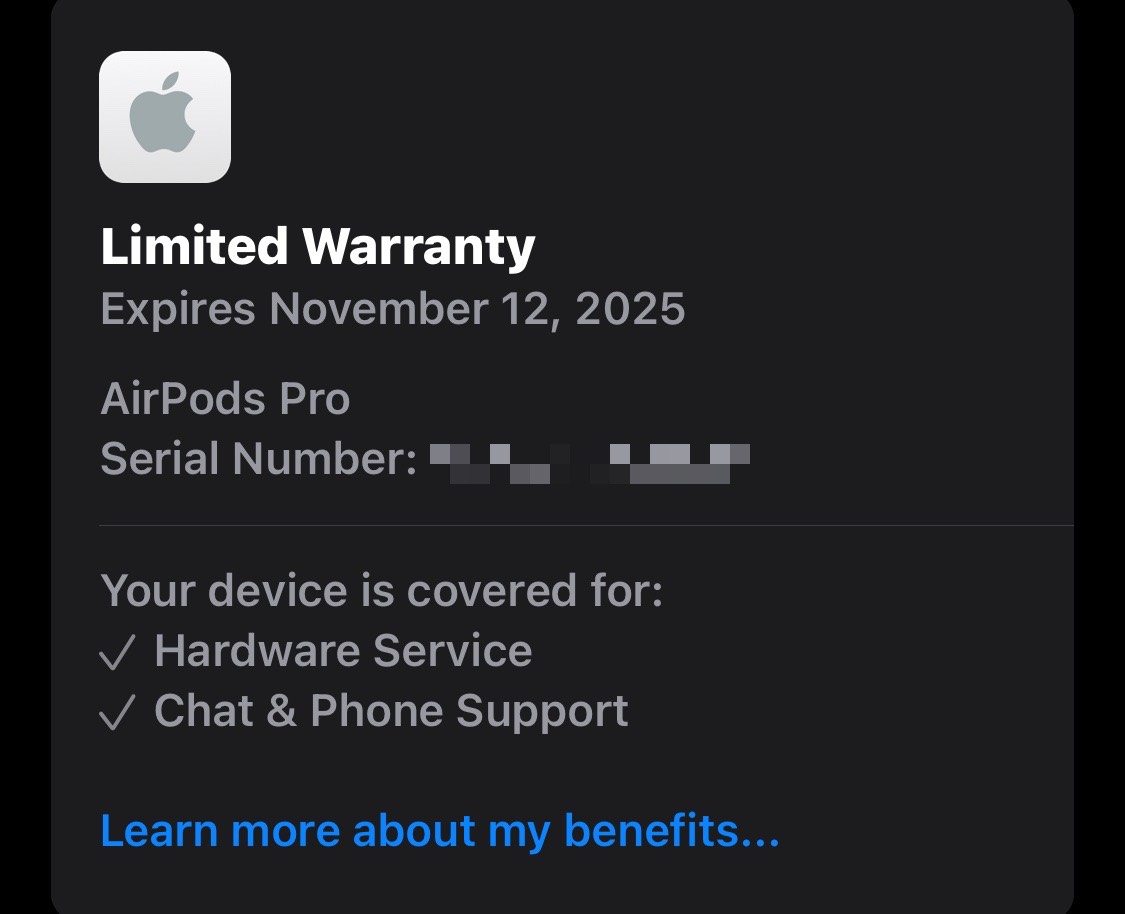The width and height of the screenshot is (1125, 914).
Task: Tap the blurred serial number value
Action: (x=590, y=463)
